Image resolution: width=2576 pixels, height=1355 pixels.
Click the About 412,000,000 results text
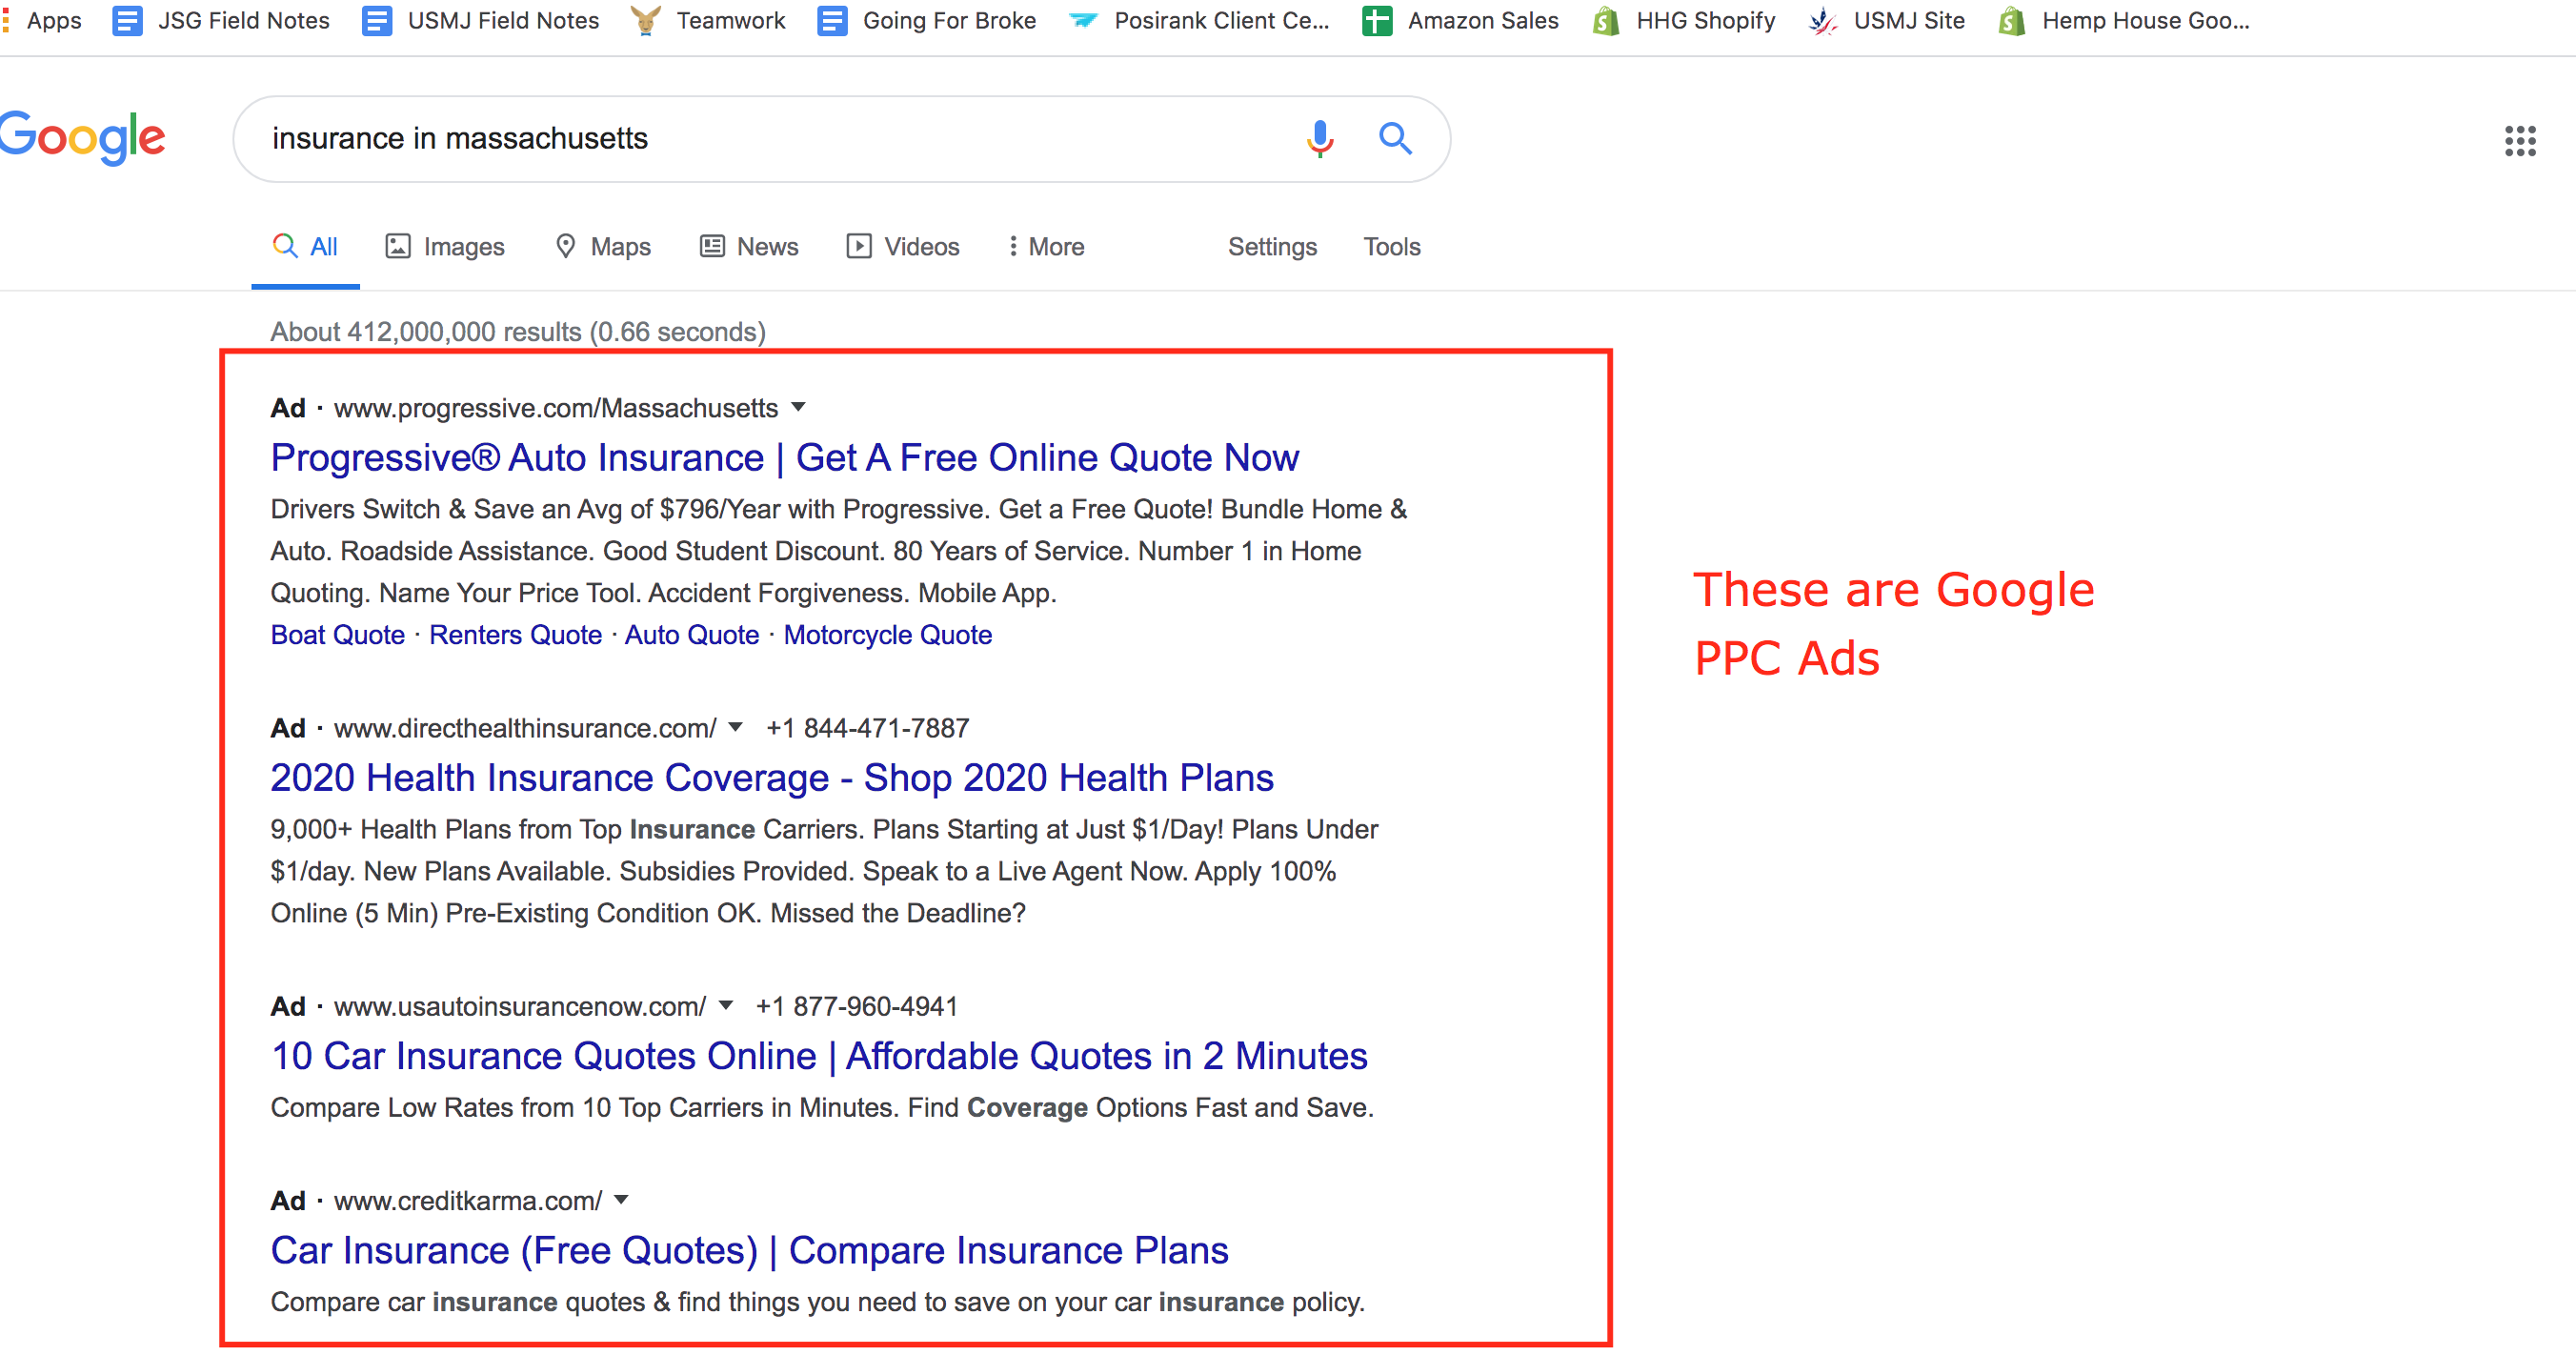click(518, 331)
